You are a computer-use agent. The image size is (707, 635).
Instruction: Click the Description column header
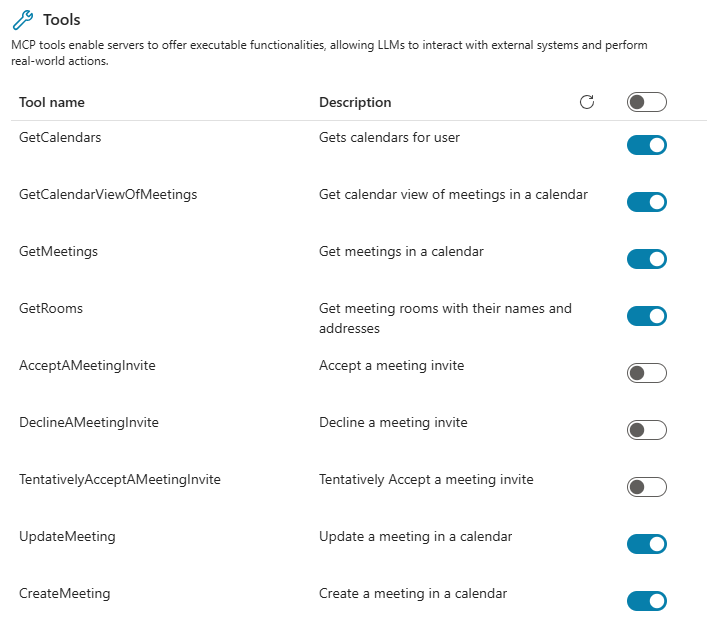(355, 102)
